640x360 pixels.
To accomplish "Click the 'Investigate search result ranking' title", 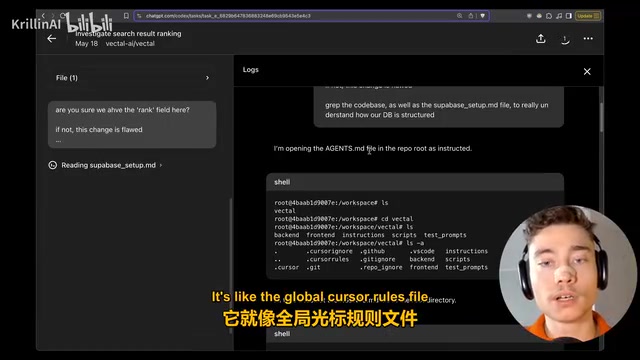I will (128, 33).
